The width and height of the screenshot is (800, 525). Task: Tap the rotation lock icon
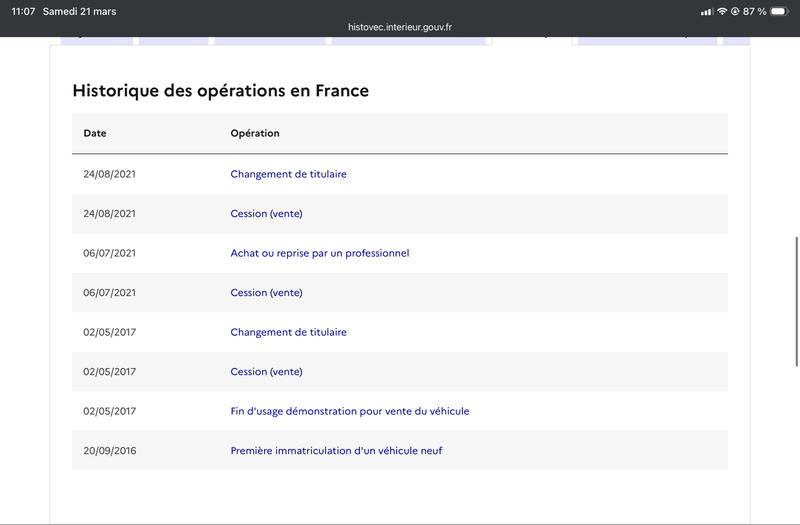tap(735, 11)
